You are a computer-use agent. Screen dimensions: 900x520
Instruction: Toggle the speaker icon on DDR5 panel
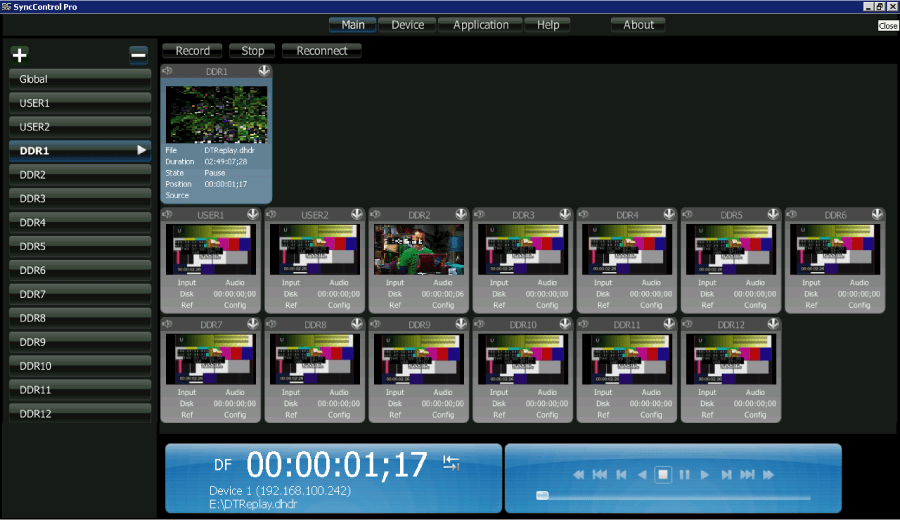click(687, 214)
